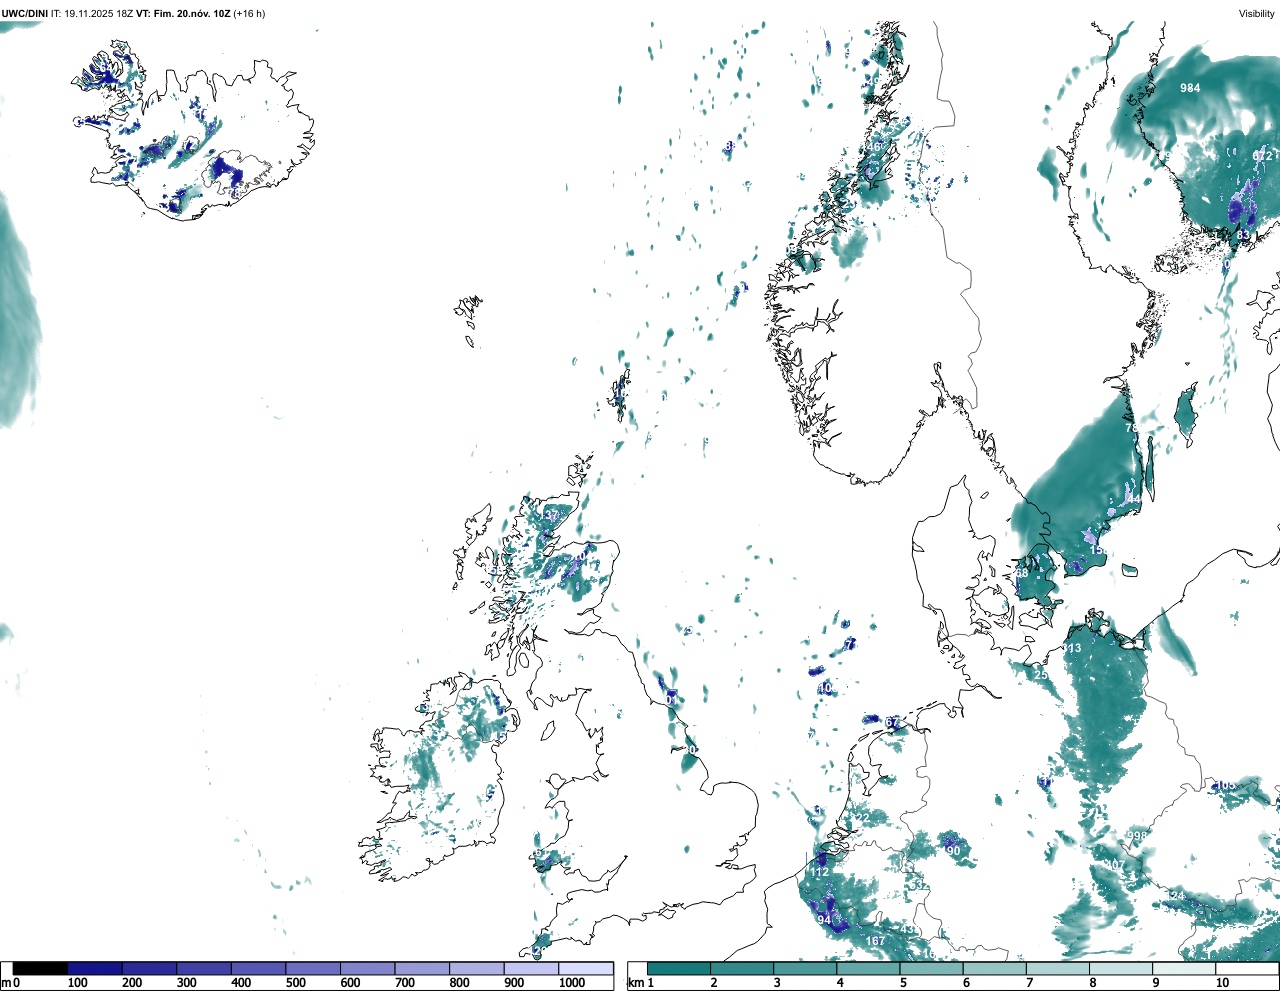
Task: Click the '112' value near the Belgian coast
Action: tap(819, 872)
